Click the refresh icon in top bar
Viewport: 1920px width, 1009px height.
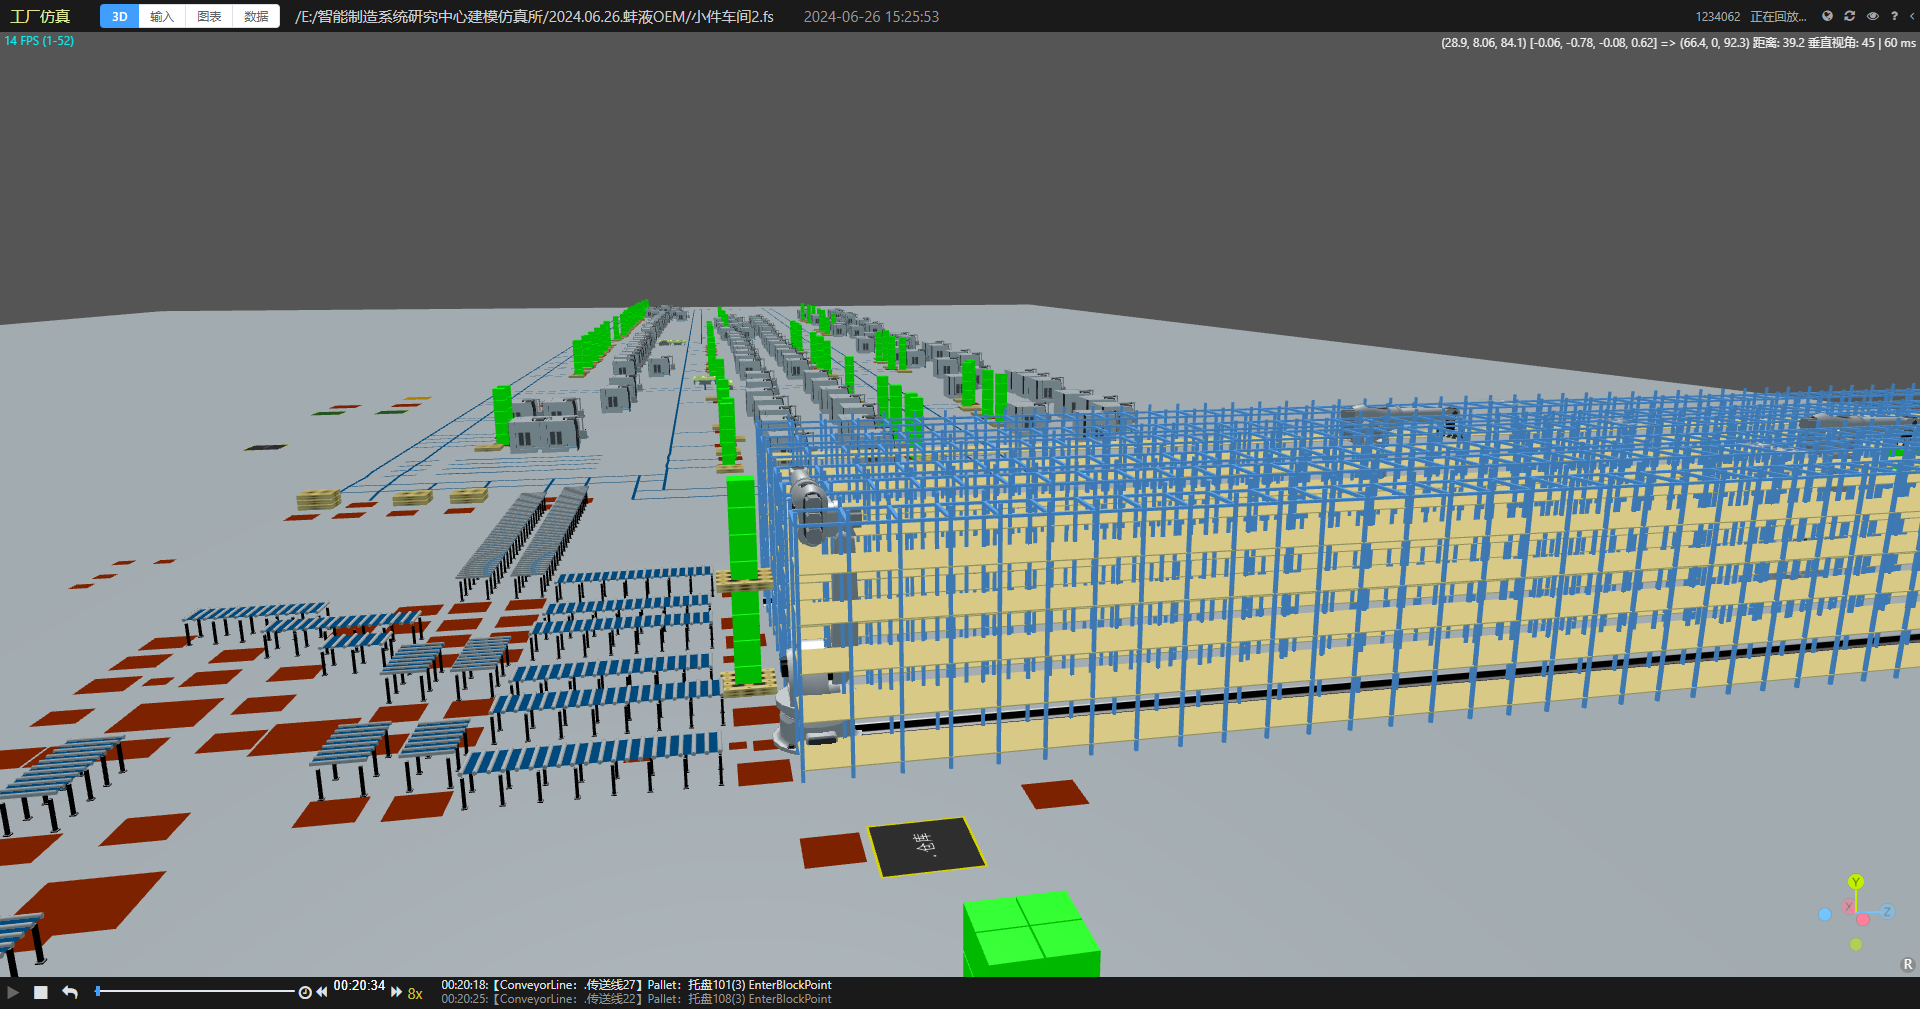pyautogui.click(x=1850, y=16)
